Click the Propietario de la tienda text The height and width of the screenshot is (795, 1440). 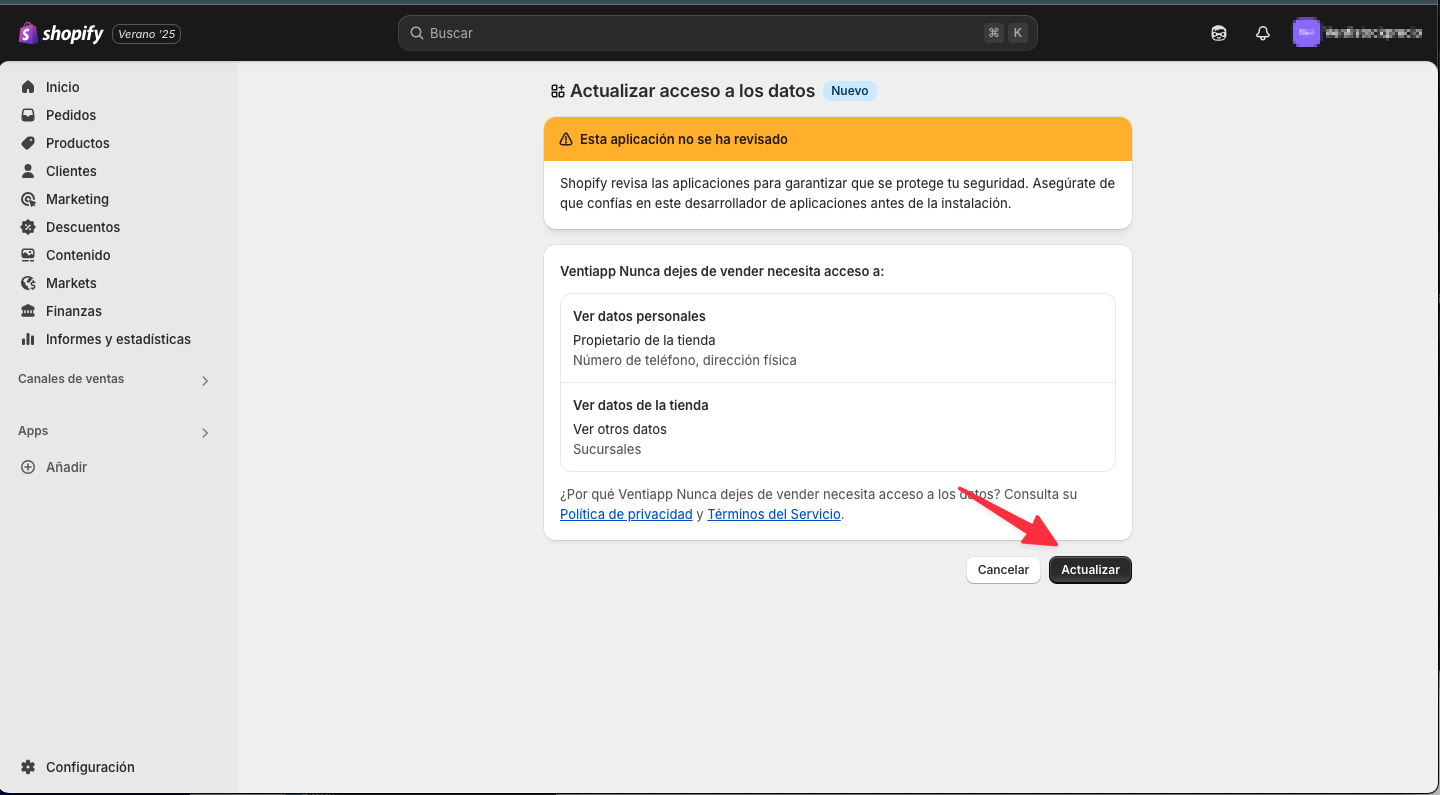(x=644, y=340)
